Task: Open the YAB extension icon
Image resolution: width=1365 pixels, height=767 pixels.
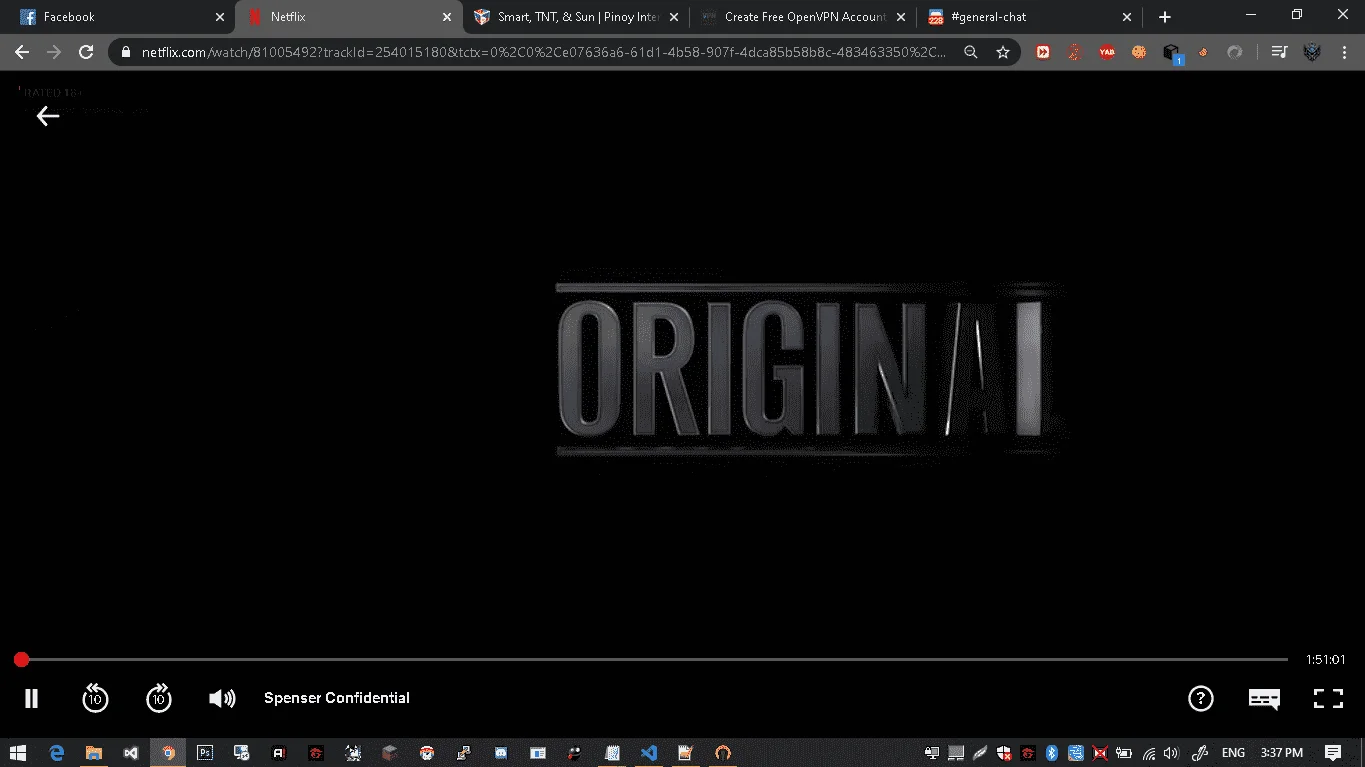Action: (1107, 52)
